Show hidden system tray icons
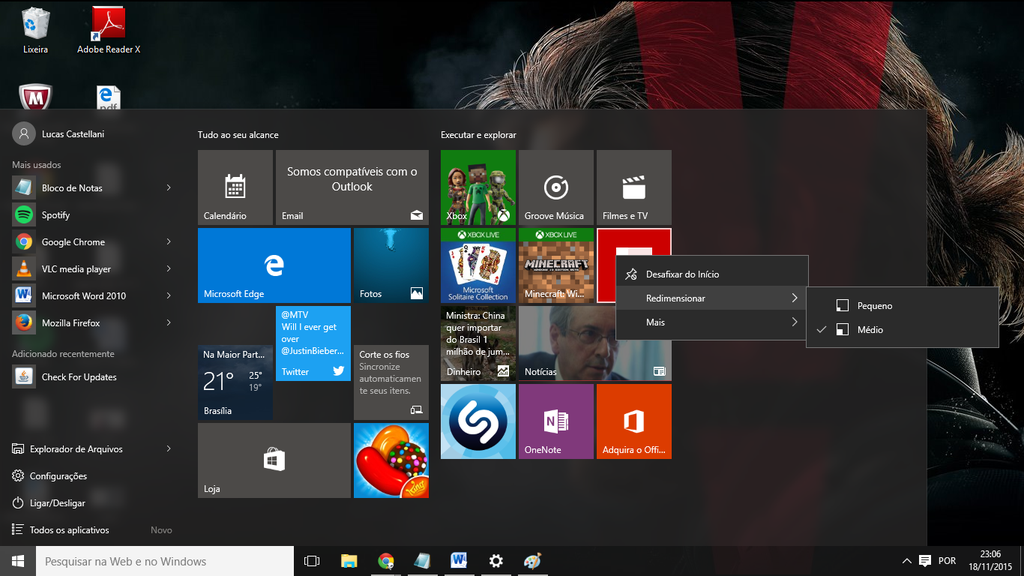The image size is (1024, 576). [x=906, y=561]
